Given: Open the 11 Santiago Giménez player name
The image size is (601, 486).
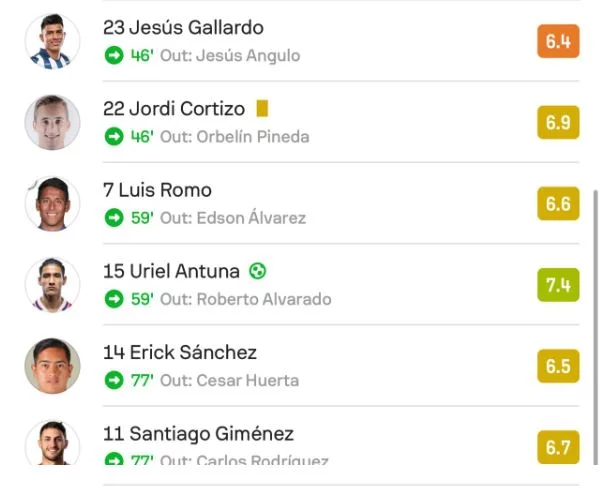Looking at the screenshot, I should coord(199,434).
